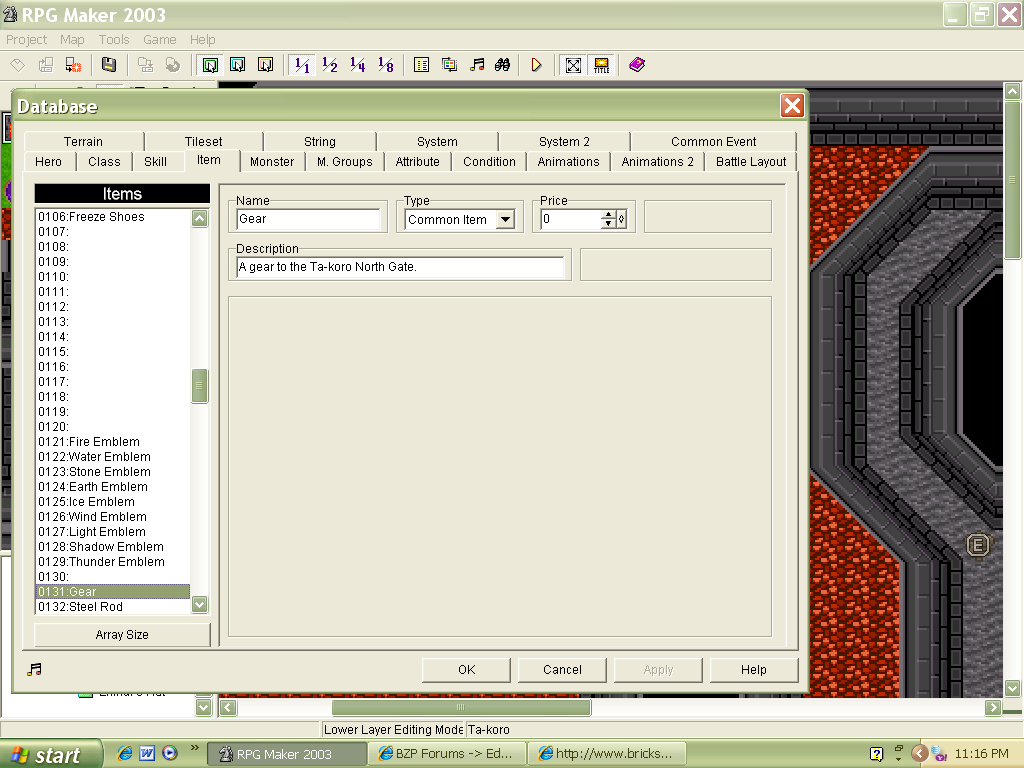Click the Array Size button
Viewport: 1024px width, 768px height.
point(122,635)
